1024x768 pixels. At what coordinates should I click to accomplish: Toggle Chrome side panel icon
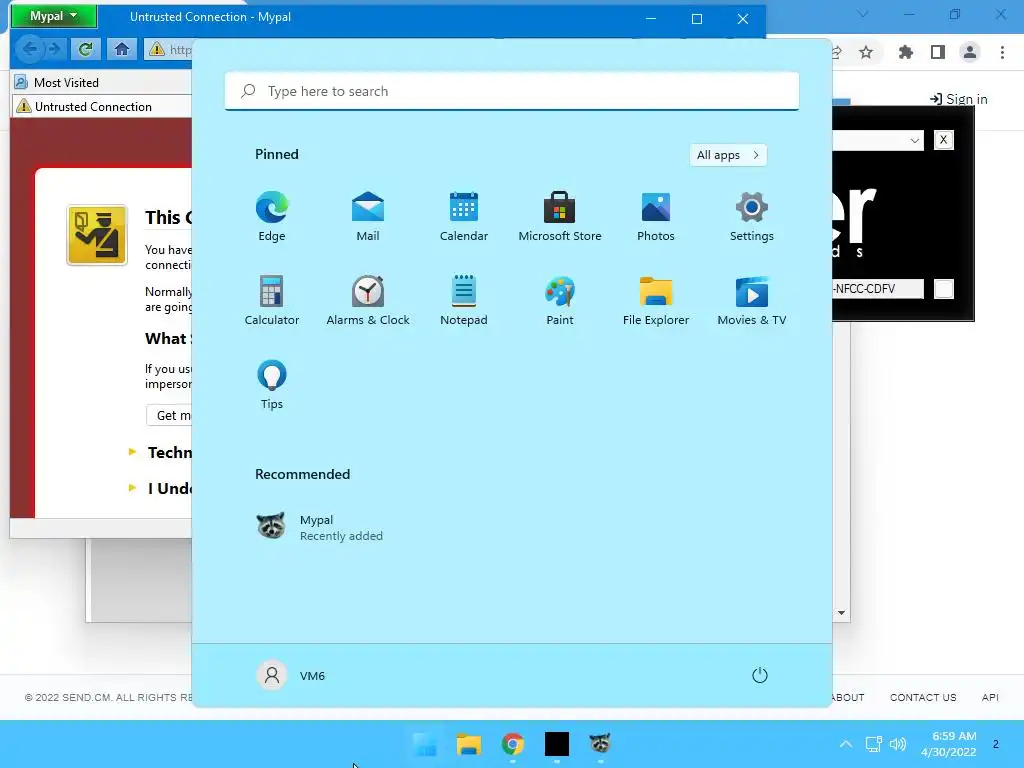click(938, 52)
